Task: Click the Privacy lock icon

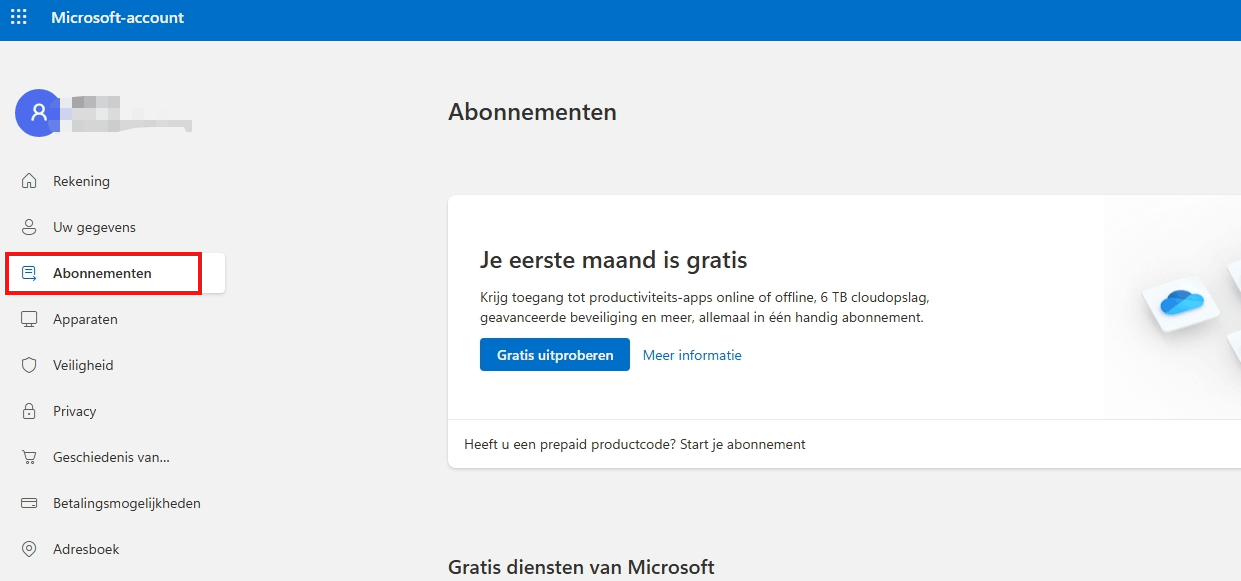Action: (x=30, y=411)
